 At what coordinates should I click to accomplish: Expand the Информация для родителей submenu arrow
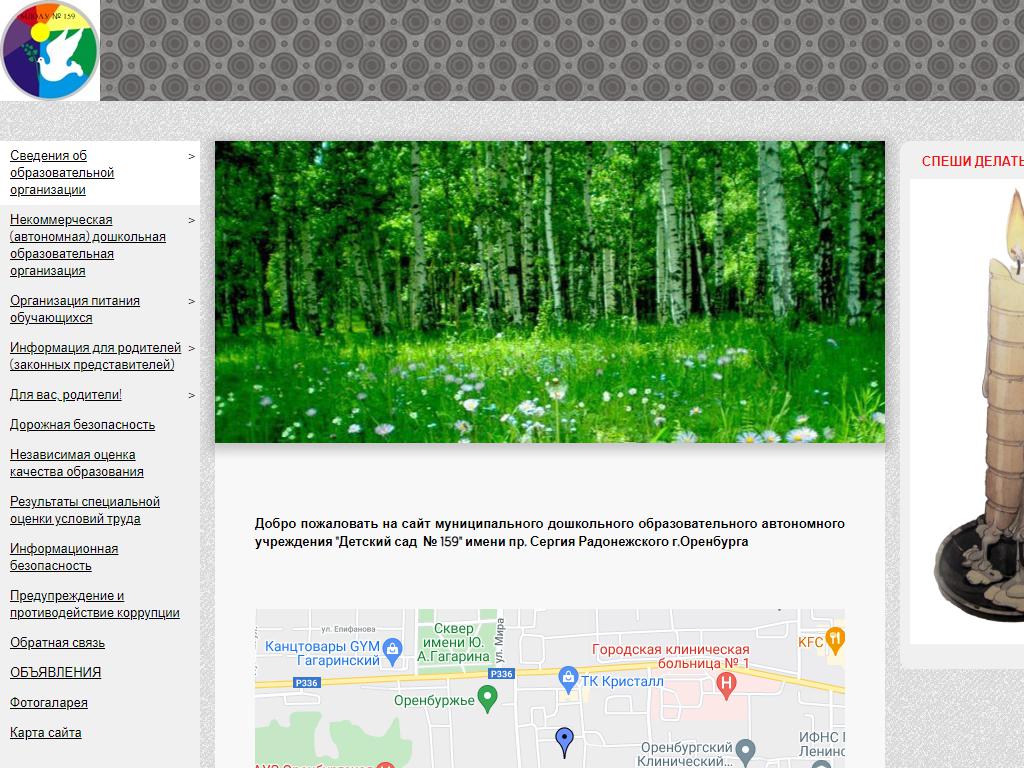192,348
